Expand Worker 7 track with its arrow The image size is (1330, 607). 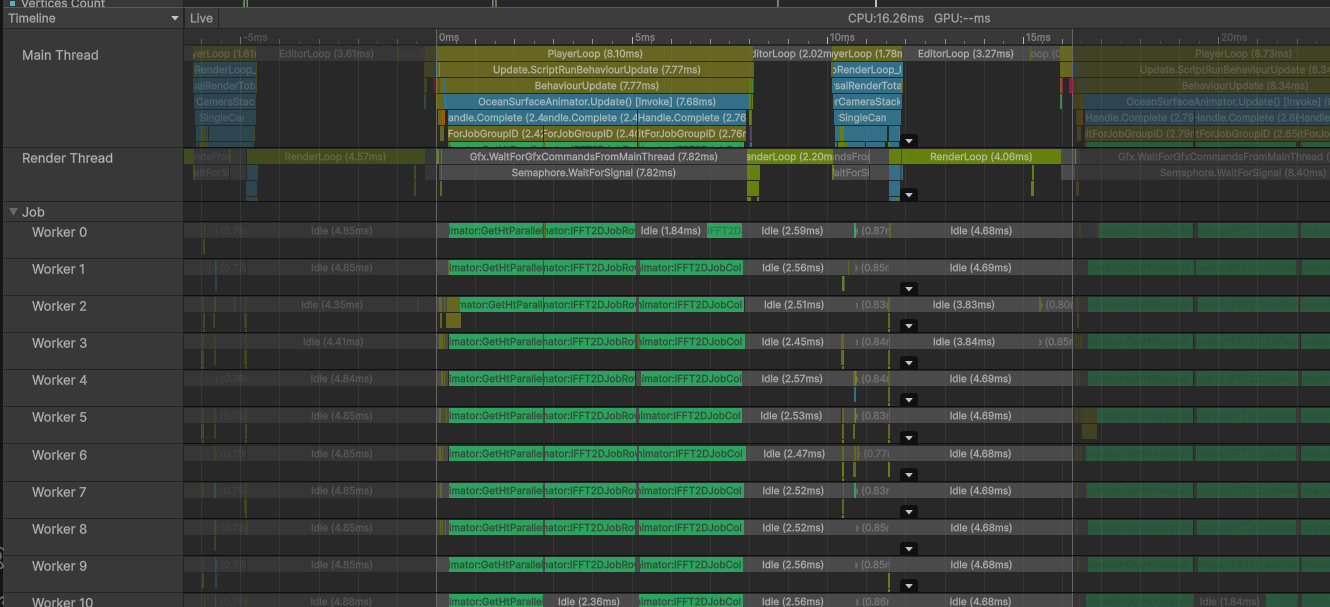909,511
